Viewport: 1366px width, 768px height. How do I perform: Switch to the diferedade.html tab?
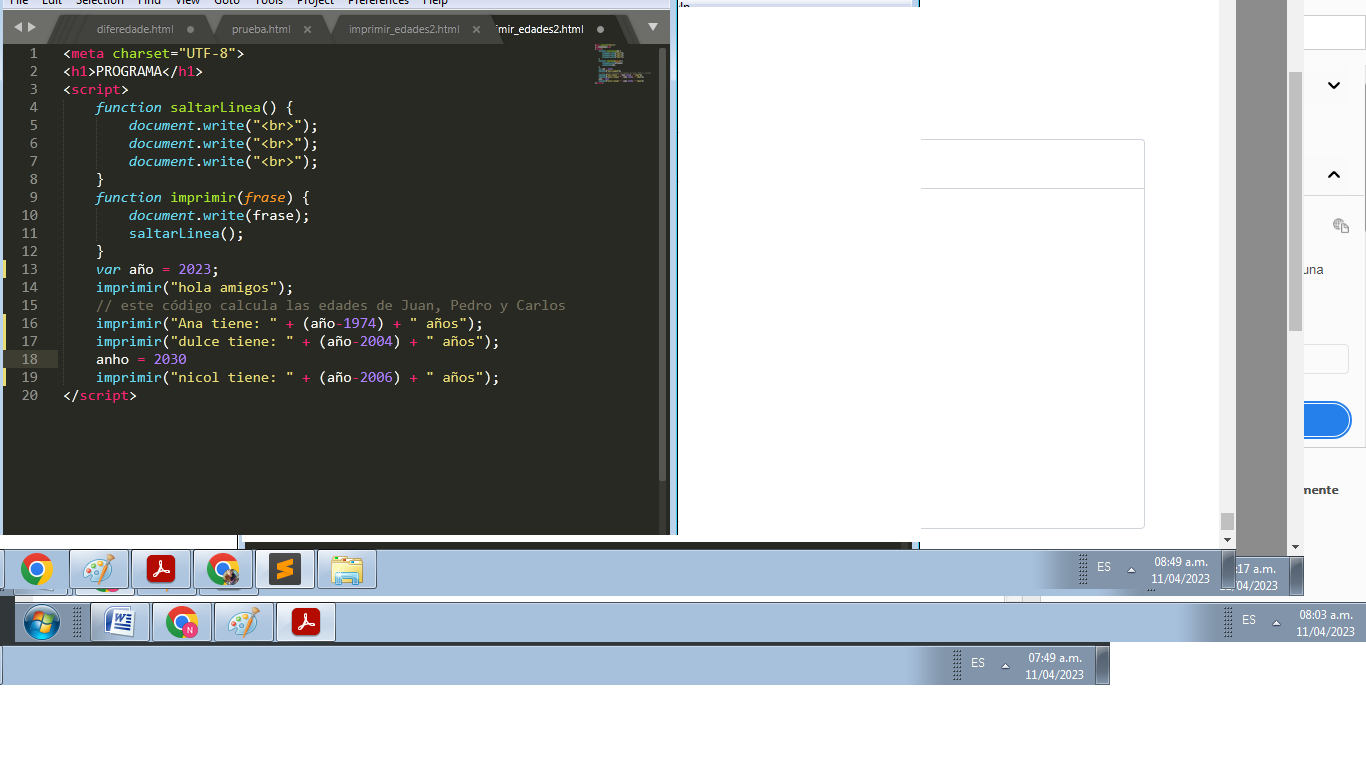point(135,29)
